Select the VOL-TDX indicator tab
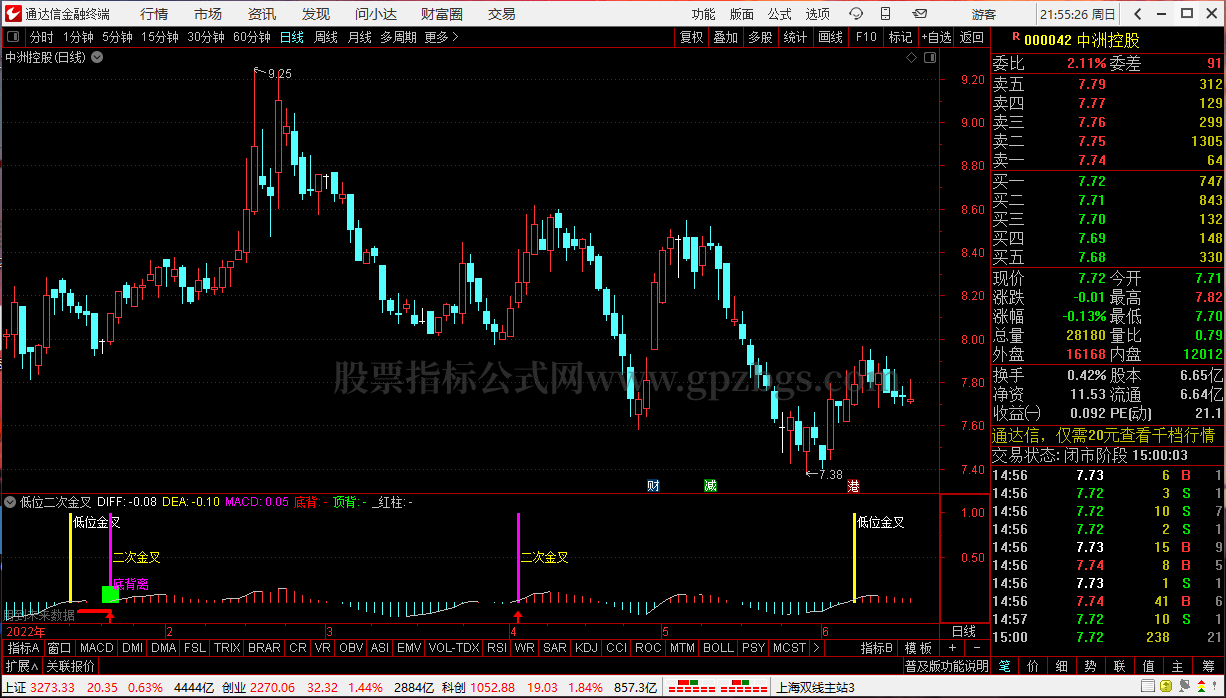Screen dimensions: 1226x698 454,648
